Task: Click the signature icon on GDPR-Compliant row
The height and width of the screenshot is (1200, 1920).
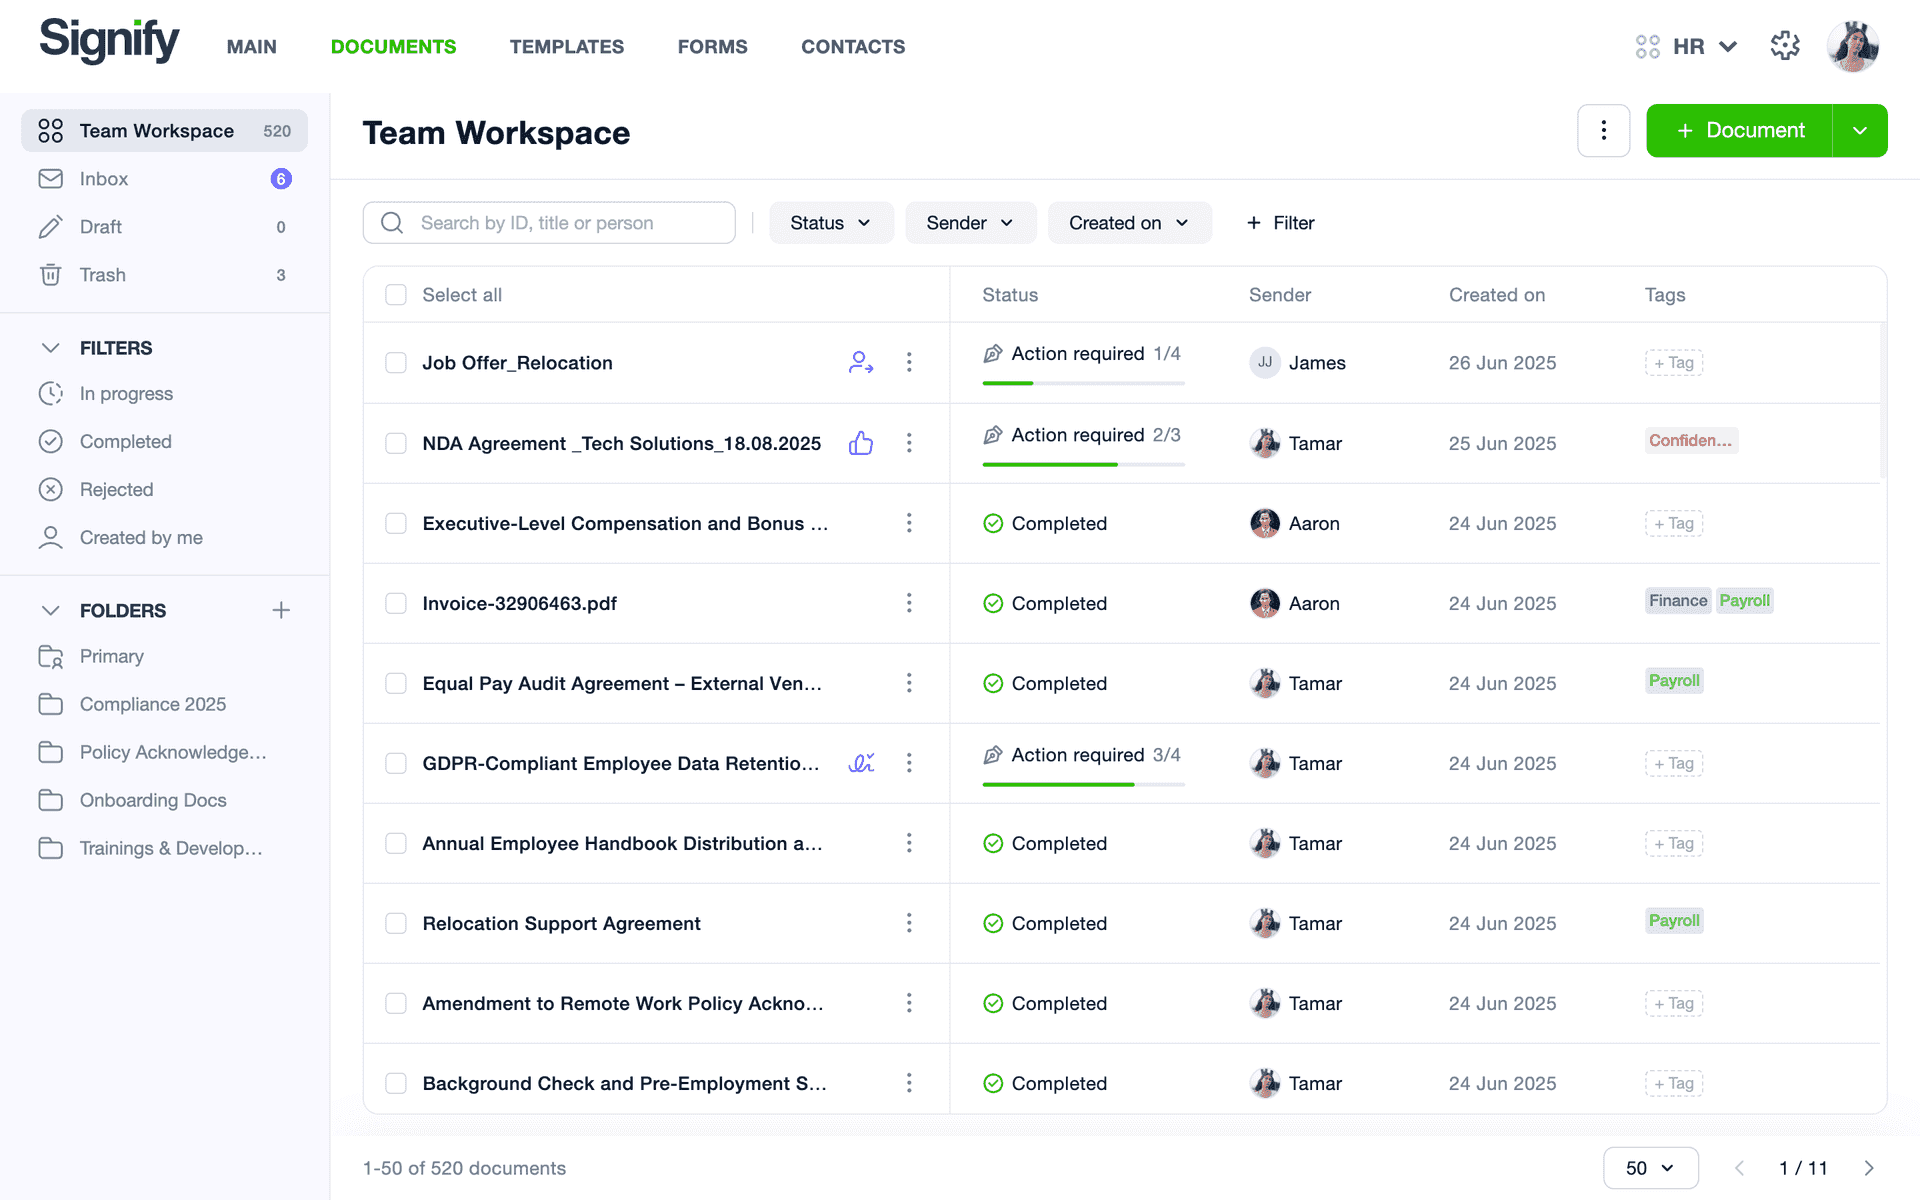Action: [x=861, y=763]
